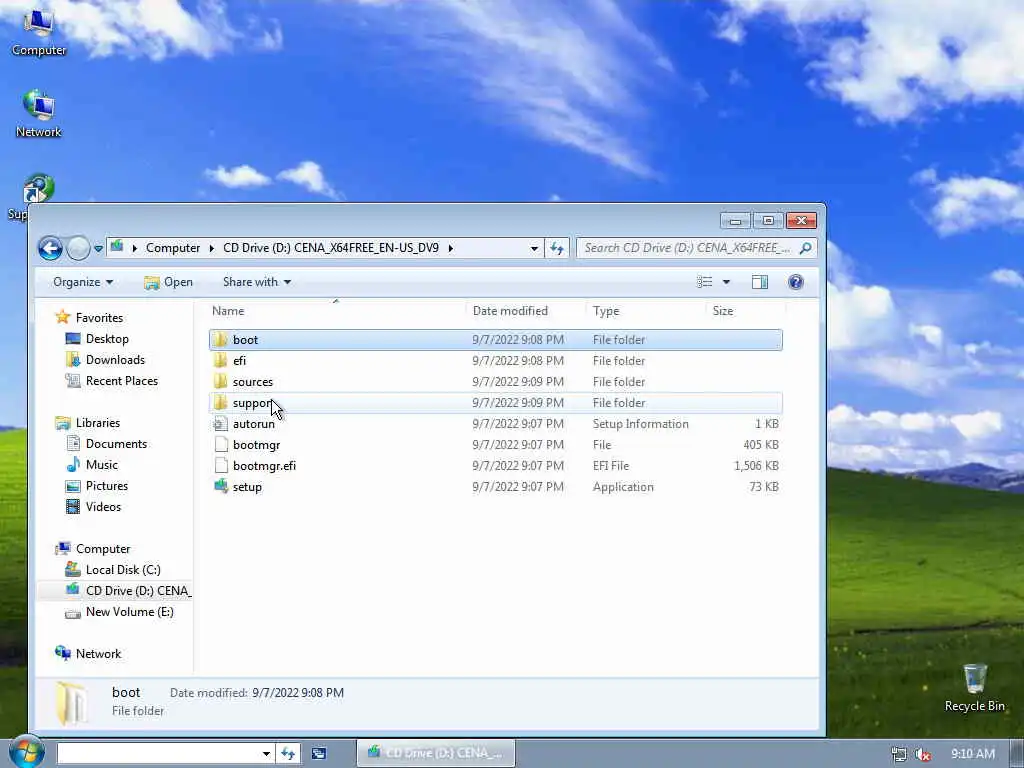Open Explorer help icon

tap(795, 282)
